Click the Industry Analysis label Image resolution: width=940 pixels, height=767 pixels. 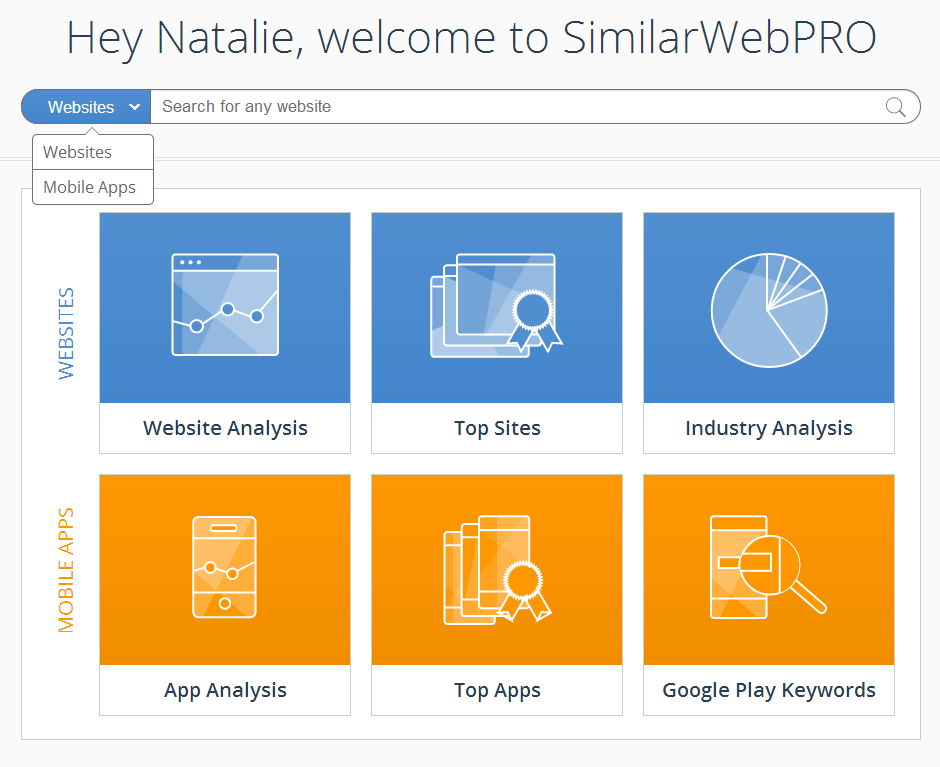769,428
